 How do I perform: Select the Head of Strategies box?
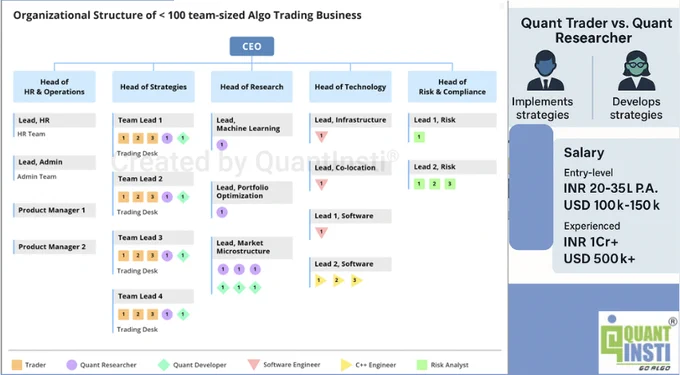point(153,87)
